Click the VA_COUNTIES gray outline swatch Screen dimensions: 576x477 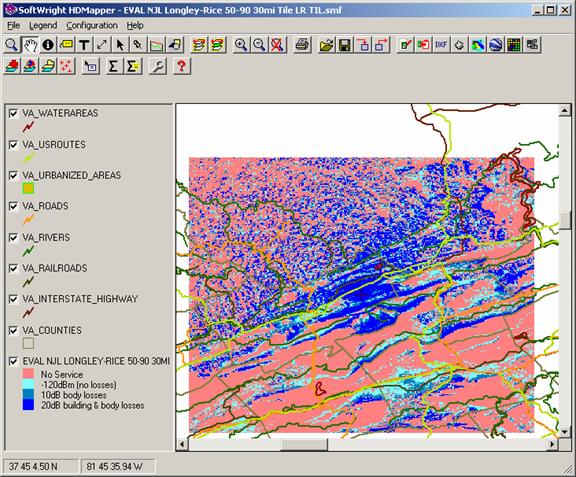28,343
